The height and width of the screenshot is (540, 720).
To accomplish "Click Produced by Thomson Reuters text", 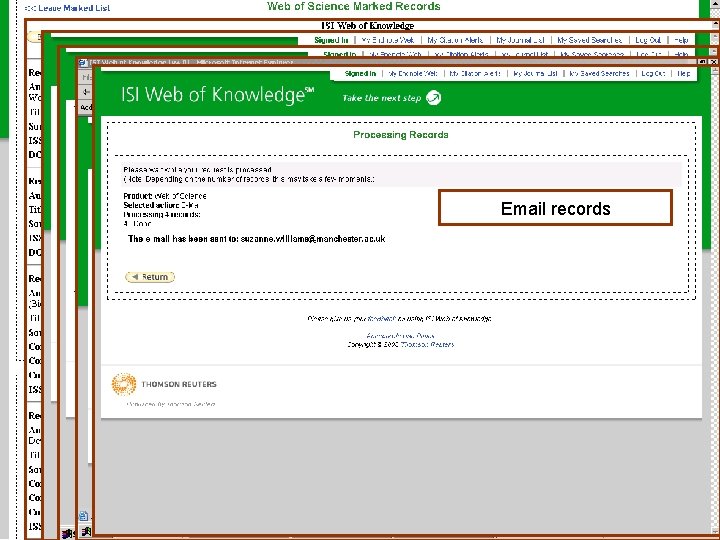I will coord(171,404).
